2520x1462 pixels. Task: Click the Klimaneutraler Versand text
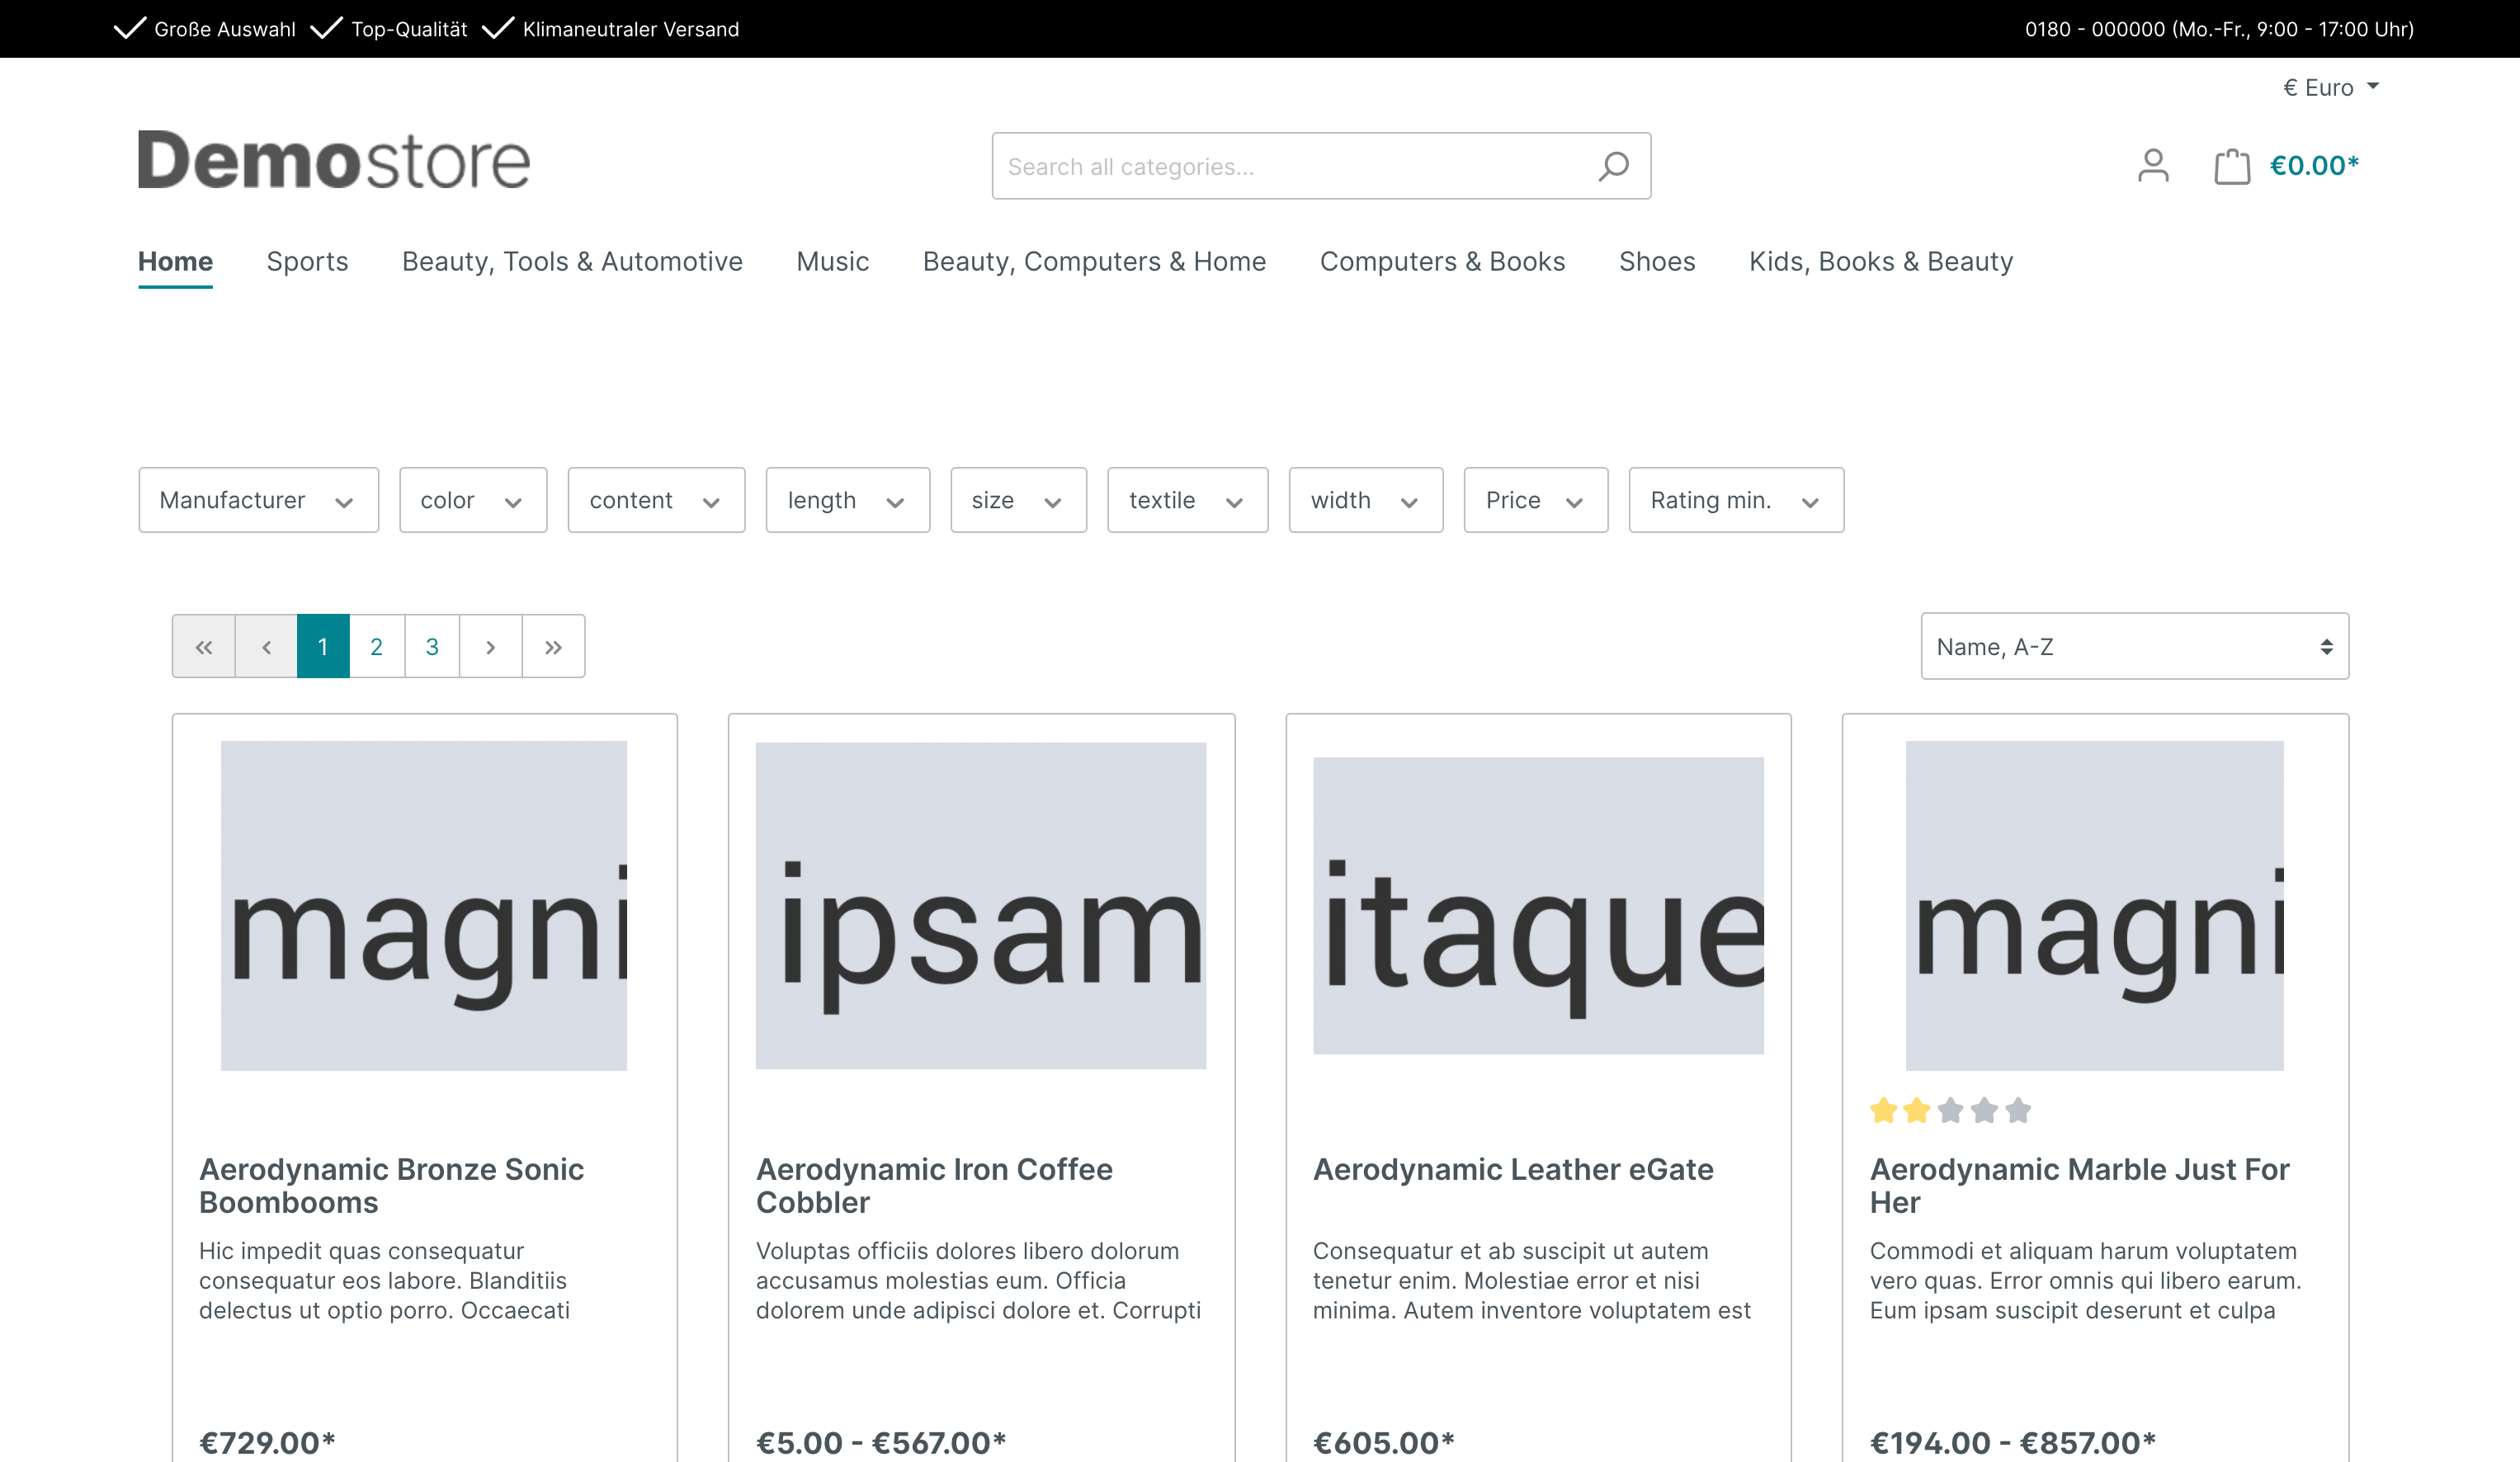[631, 29]
